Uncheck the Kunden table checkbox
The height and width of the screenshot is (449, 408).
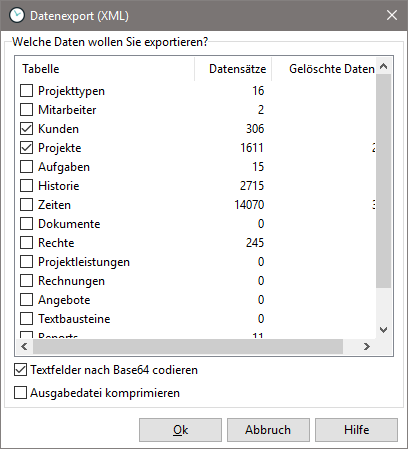[26, 129]
